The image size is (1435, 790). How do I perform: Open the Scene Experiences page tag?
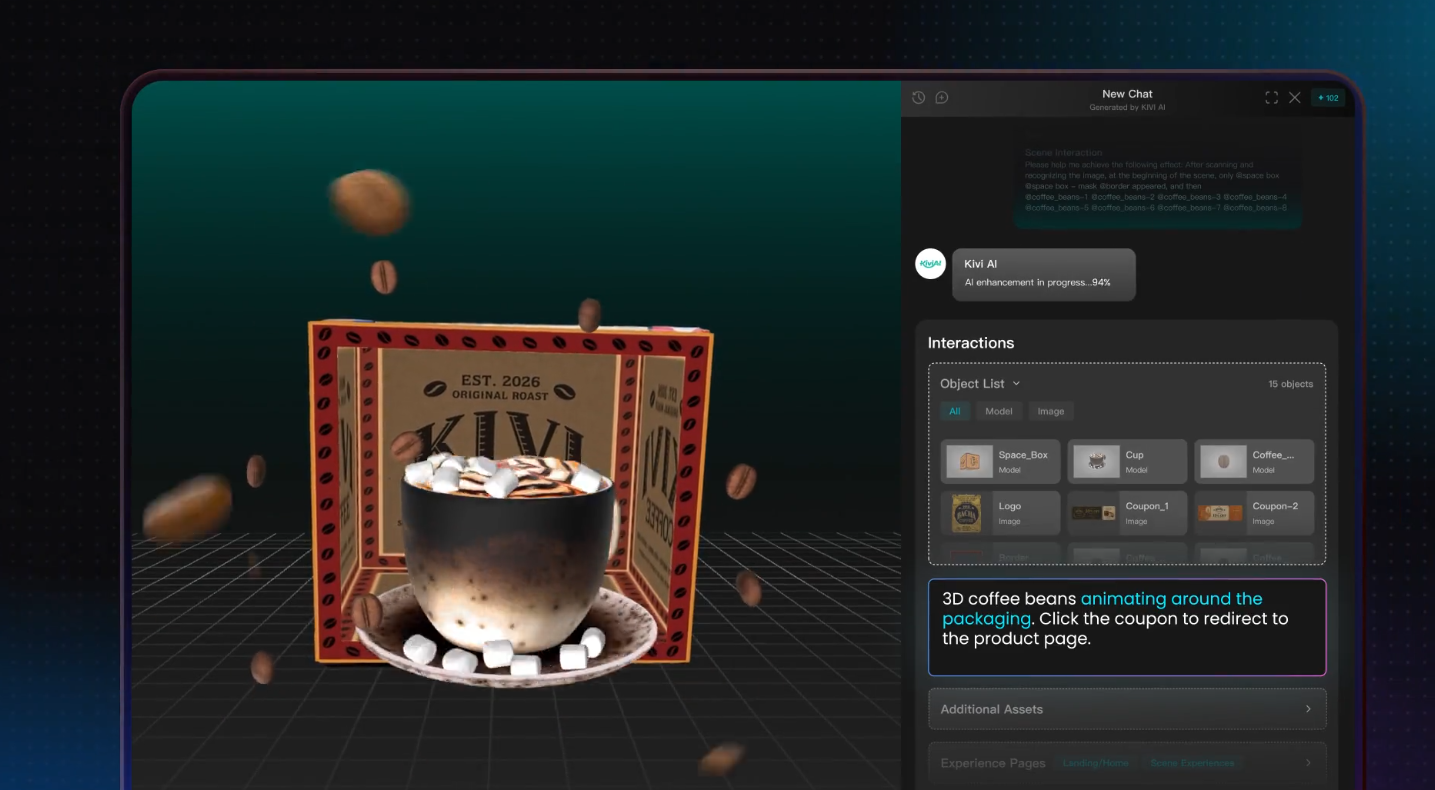(x=1191, y=763)
